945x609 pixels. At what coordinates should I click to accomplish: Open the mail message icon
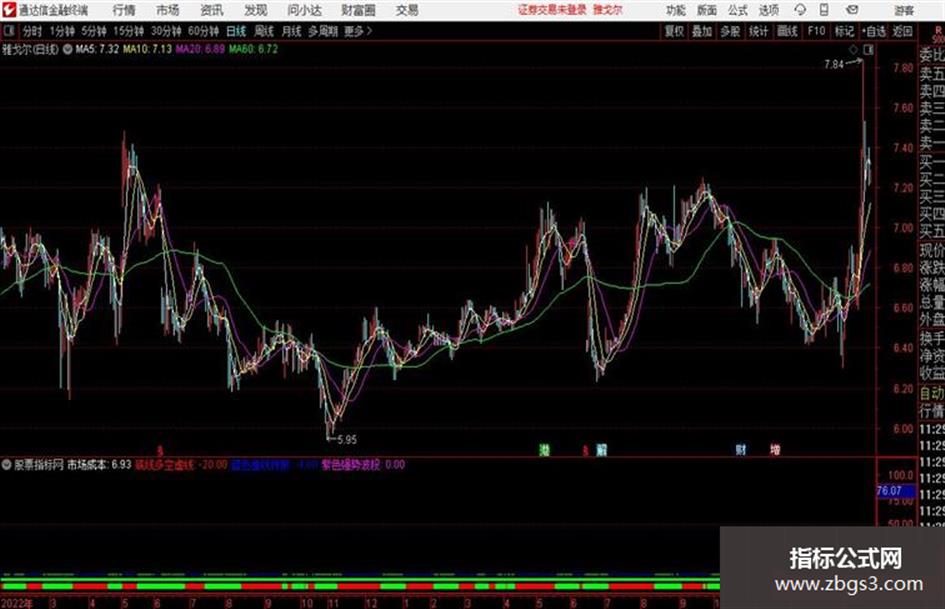point(852,10)
